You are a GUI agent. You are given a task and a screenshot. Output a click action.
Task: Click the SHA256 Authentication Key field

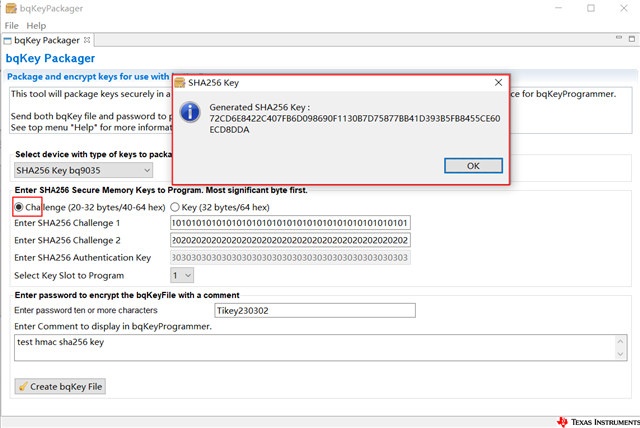pyautogui.click(x=290, y=257)
